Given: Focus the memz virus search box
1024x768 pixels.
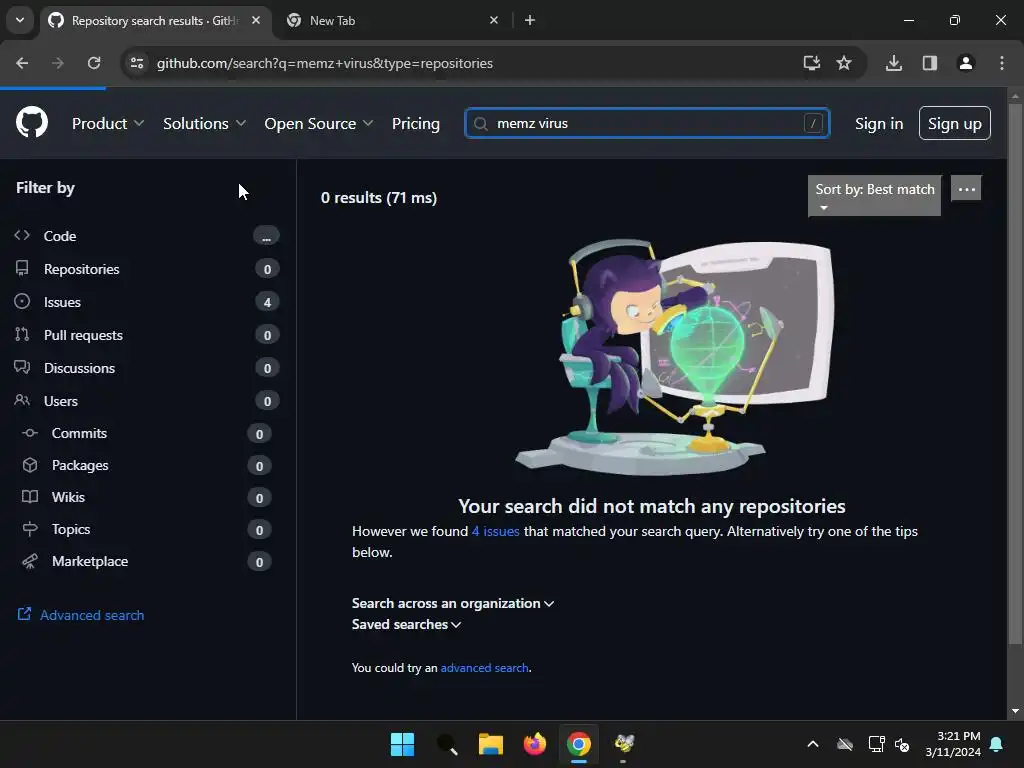Looking at the screenshot, I should [647, 123].
